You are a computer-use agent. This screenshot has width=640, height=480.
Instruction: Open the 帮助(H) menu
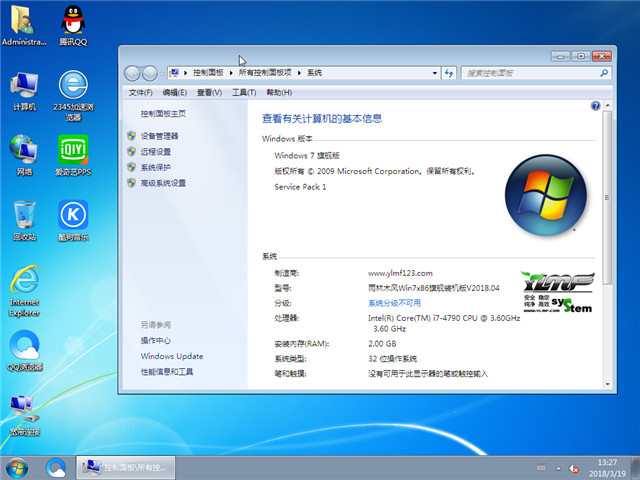click(x=279, y=93)
